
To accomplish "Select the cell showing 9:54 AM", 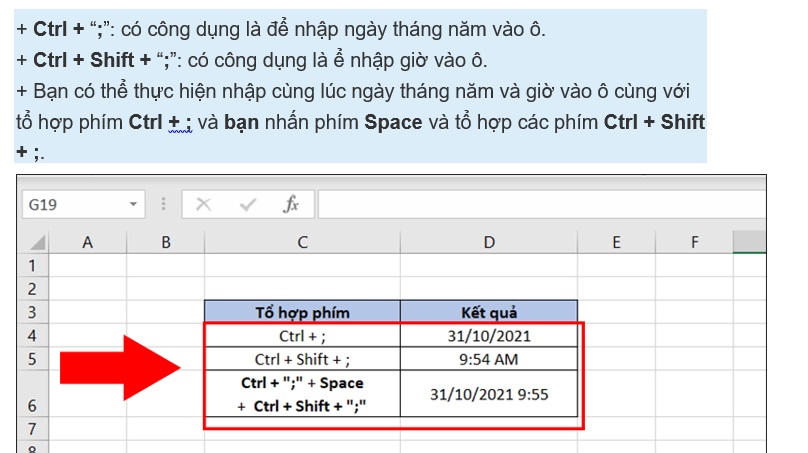I will click(x=488, y=359).
